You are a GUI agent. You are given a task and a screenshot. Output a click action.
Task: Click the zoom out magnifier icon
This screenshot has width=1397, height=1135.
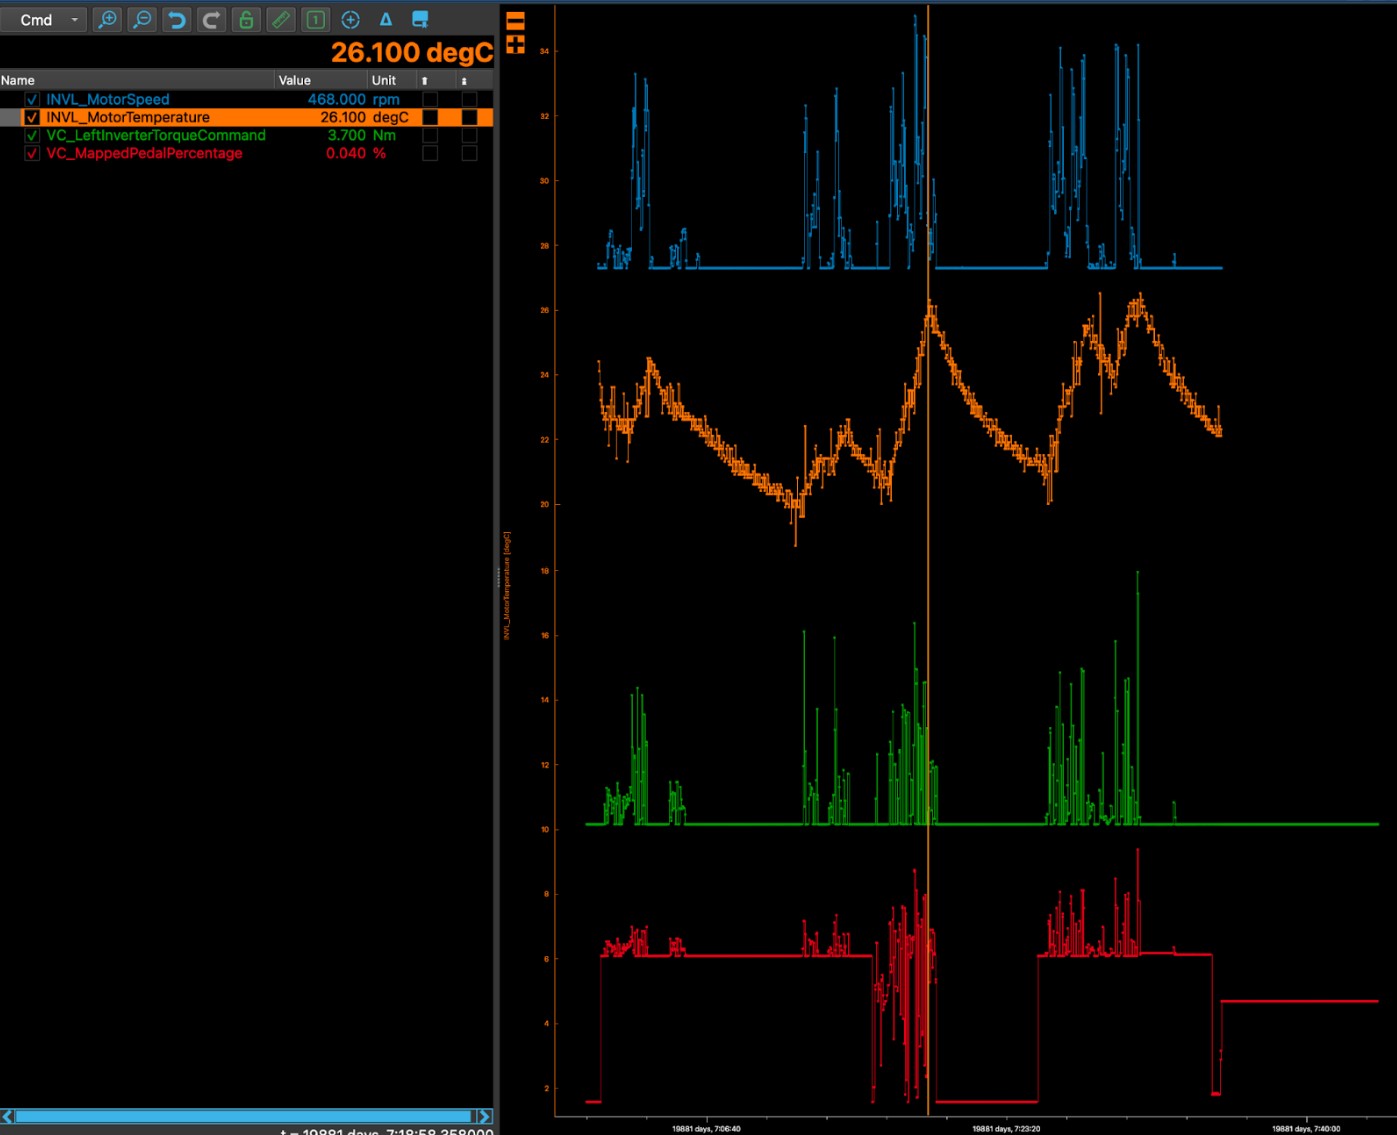click(142, 19)
